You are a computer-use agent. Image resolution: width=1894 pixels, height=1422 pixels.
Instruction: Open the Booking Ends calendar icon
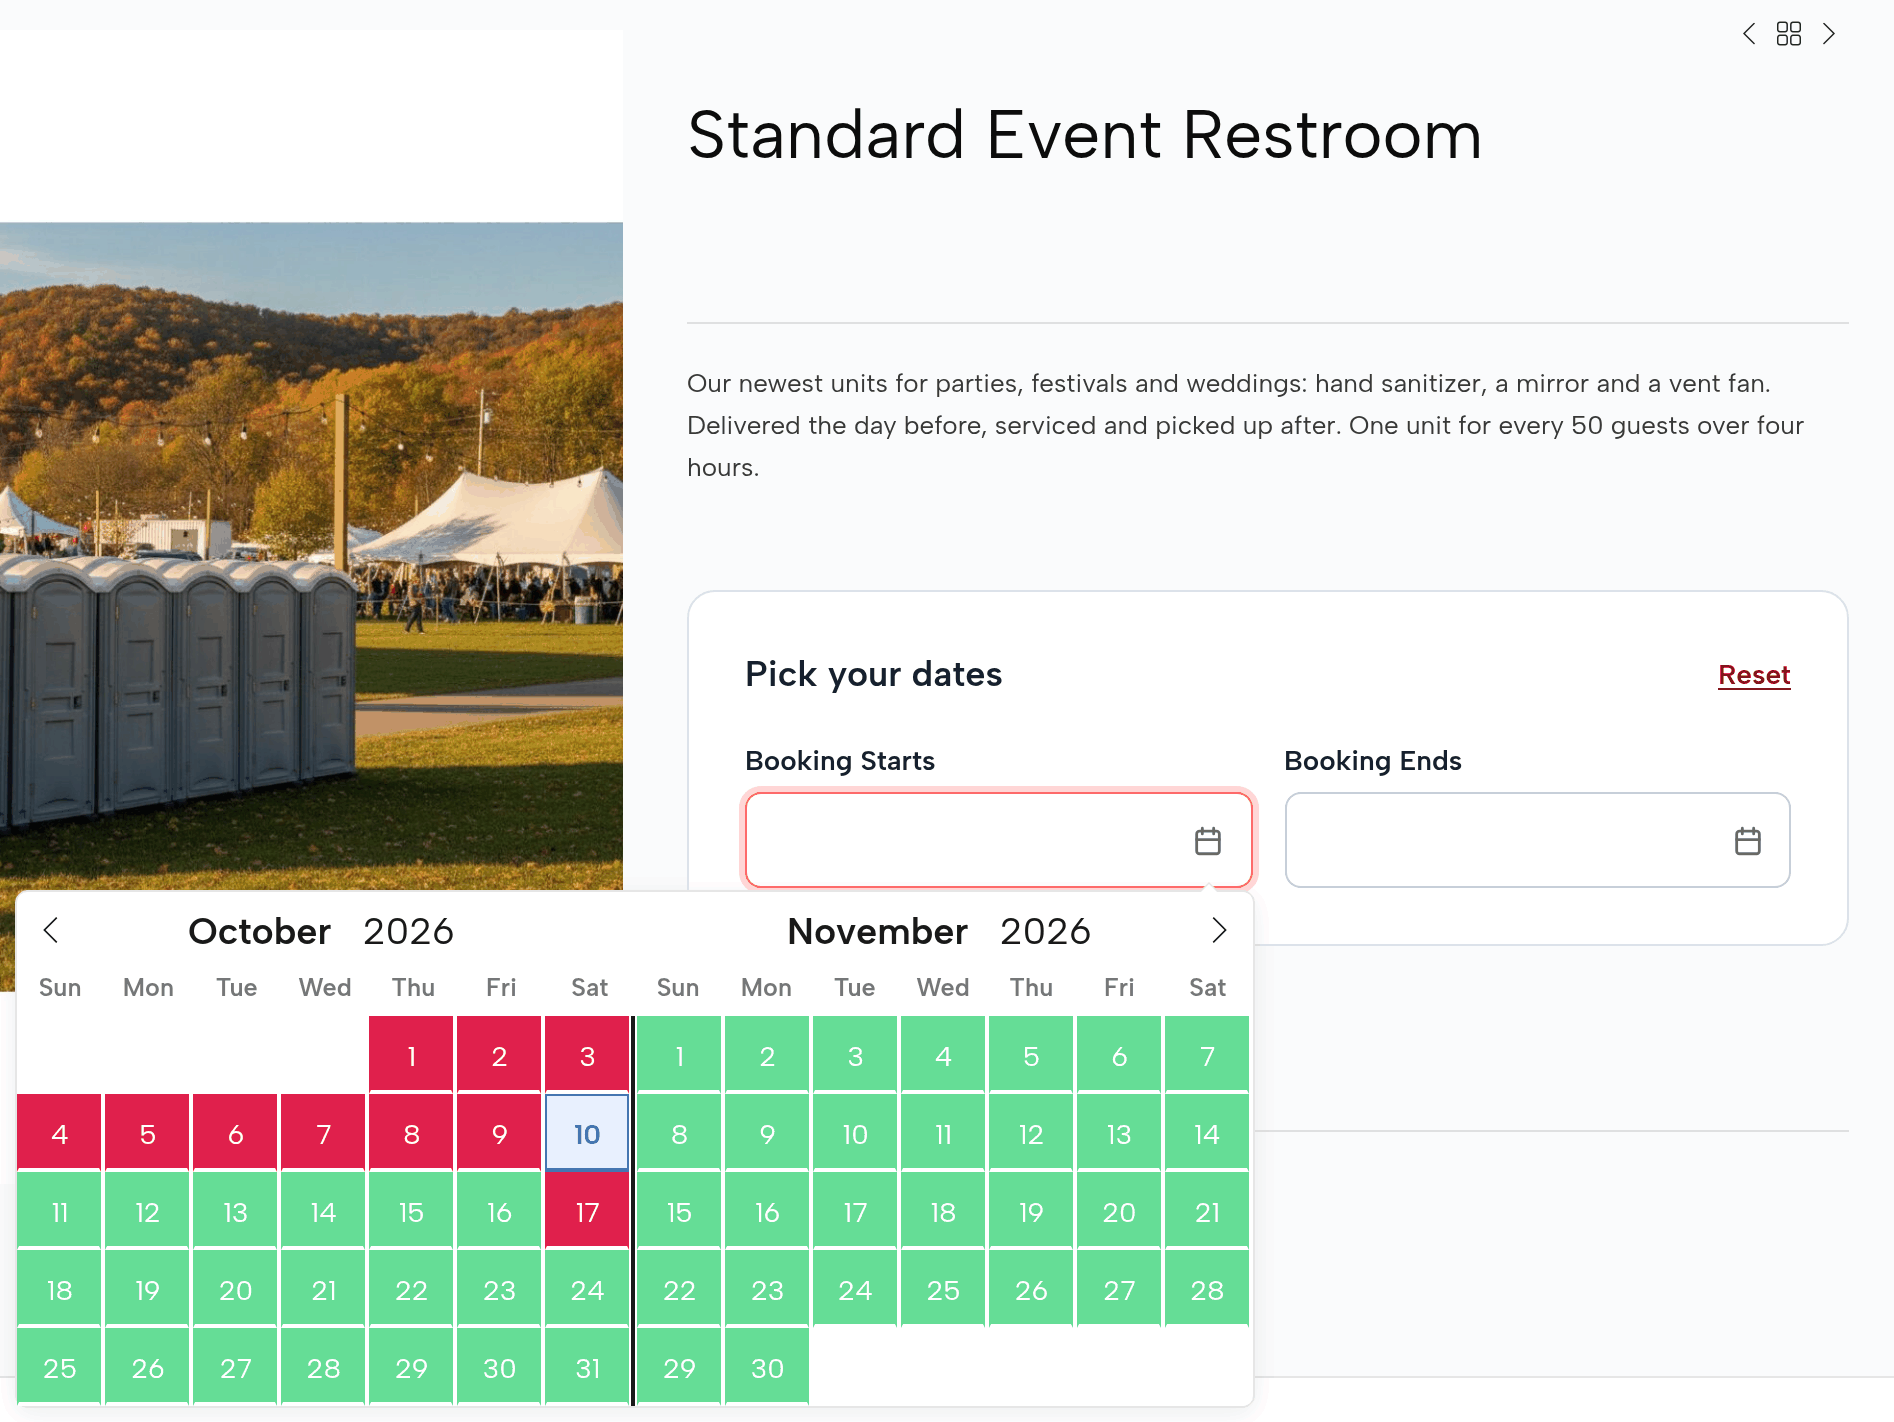(1748, 841)
